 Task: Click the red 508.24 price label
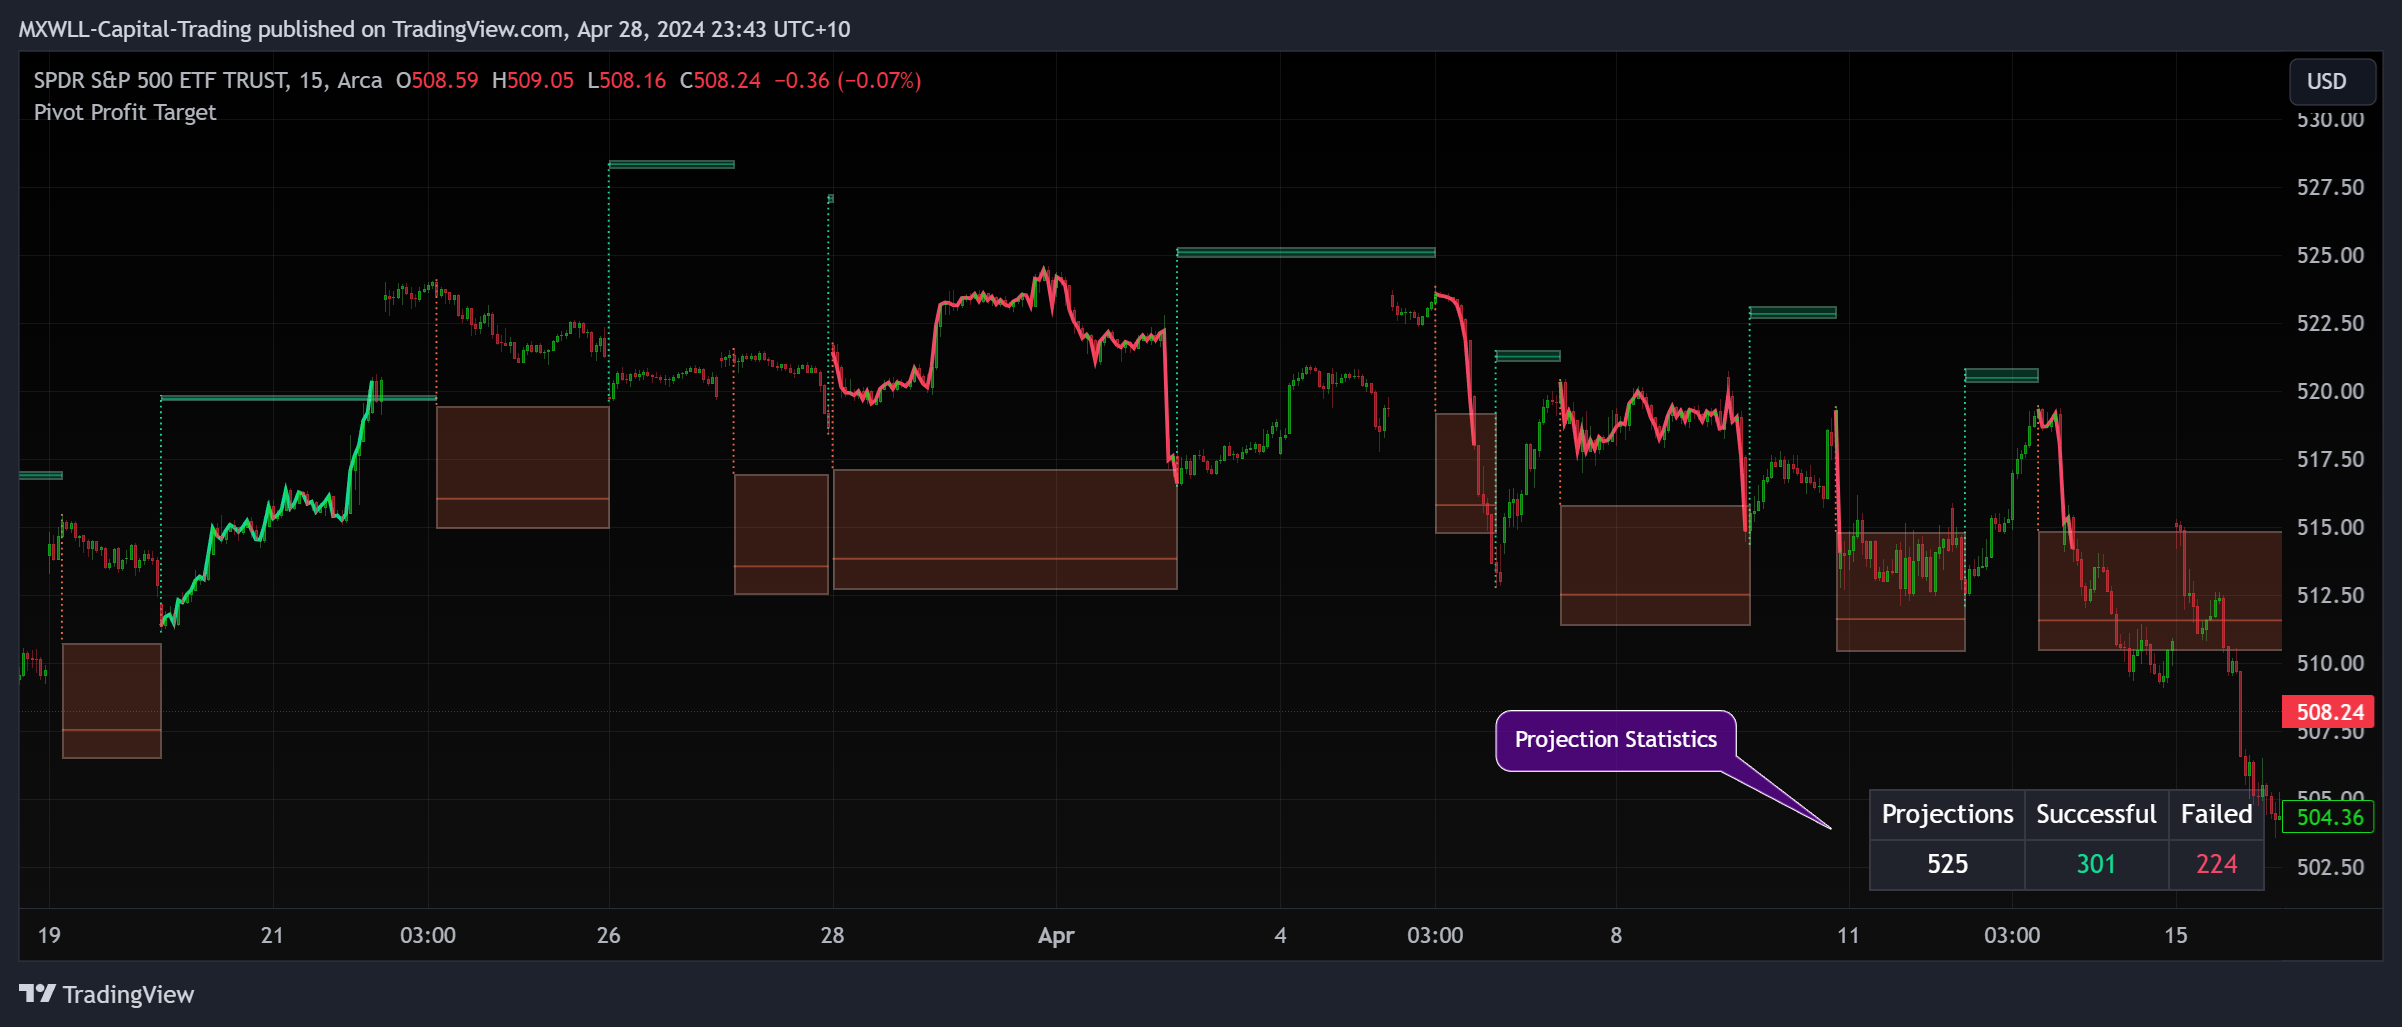pos(2329,712)
